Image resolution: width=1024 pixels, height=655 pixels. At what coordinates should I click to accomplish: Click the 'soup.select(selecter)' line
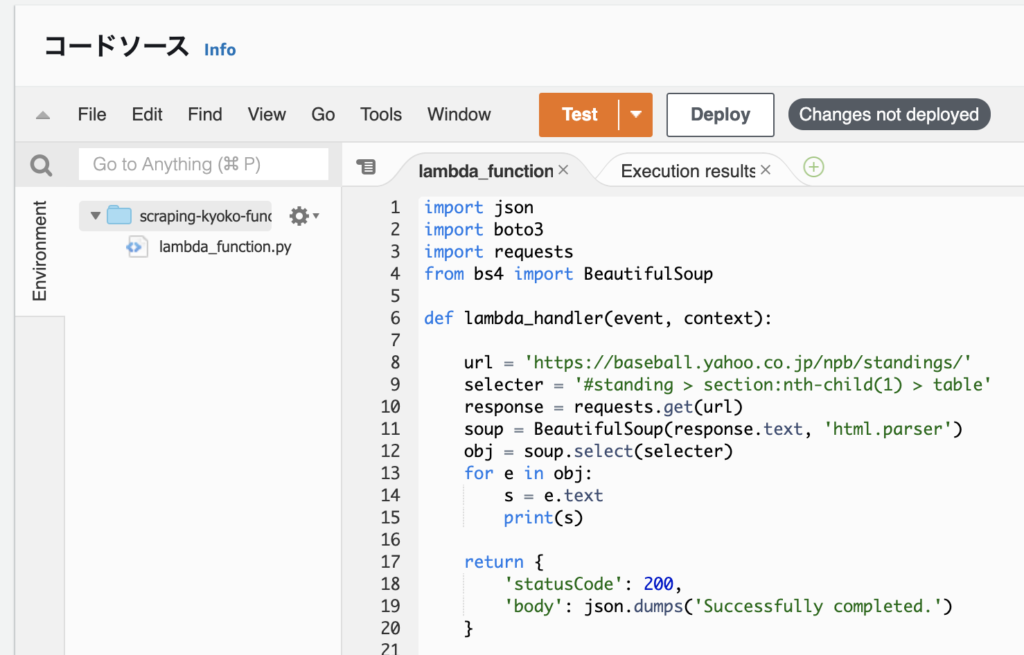598,451
